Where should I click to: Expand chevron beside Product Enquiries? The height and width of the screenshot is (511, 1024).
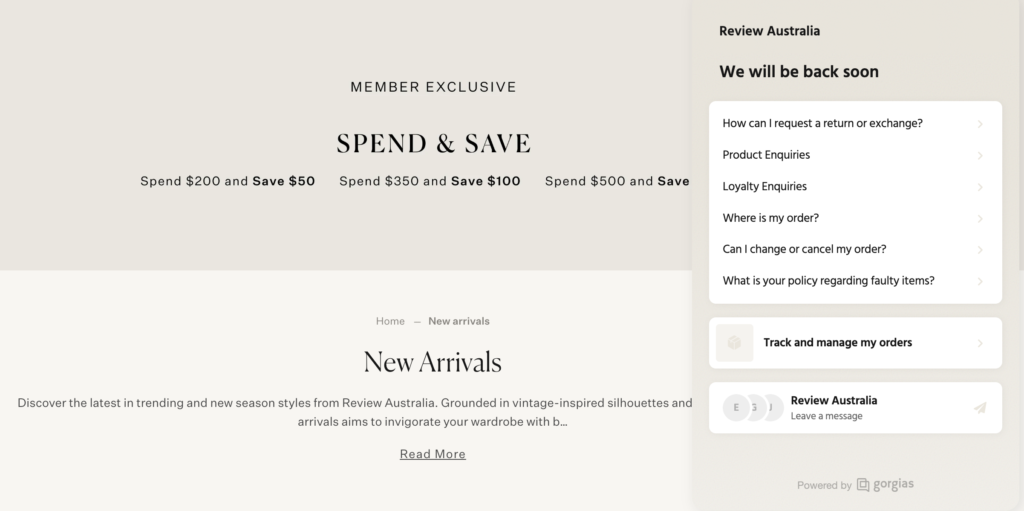click(x=980, y=156)
